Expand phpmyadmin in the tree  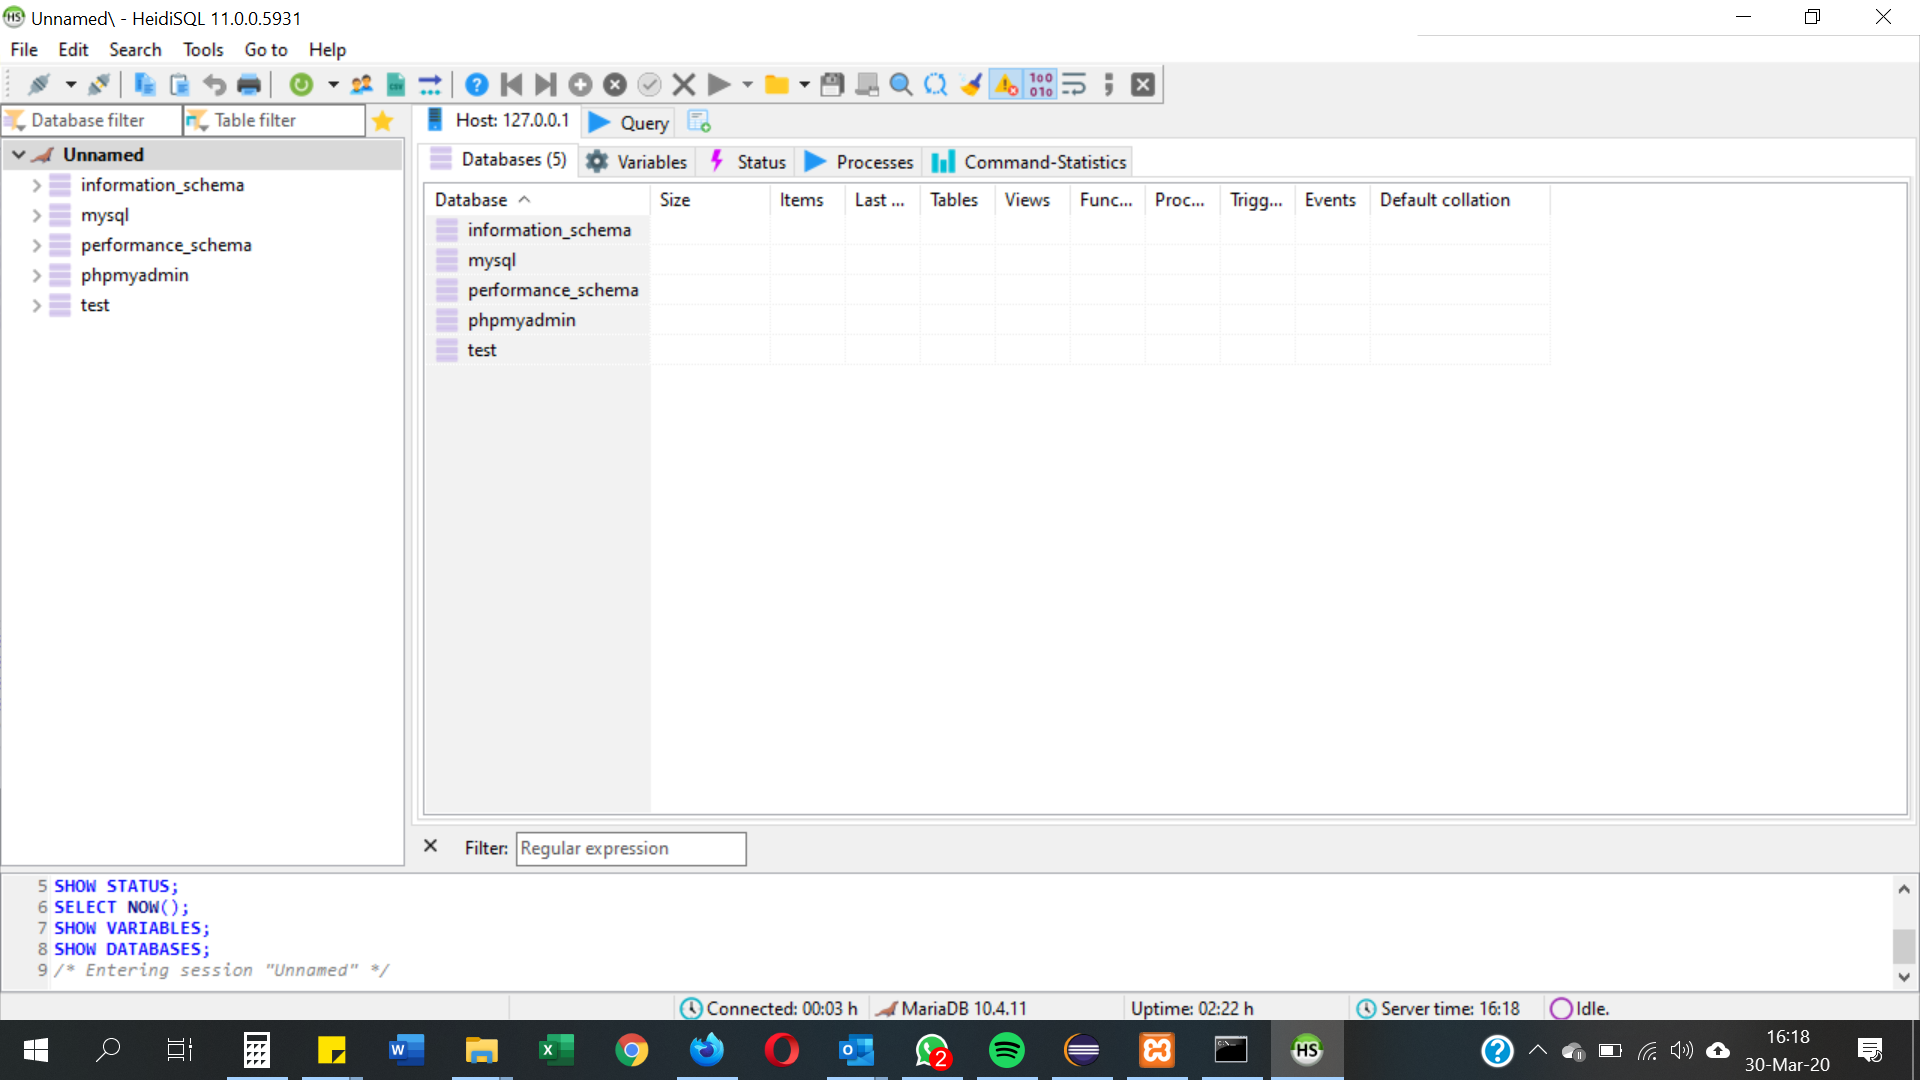[x=37, y=275]
